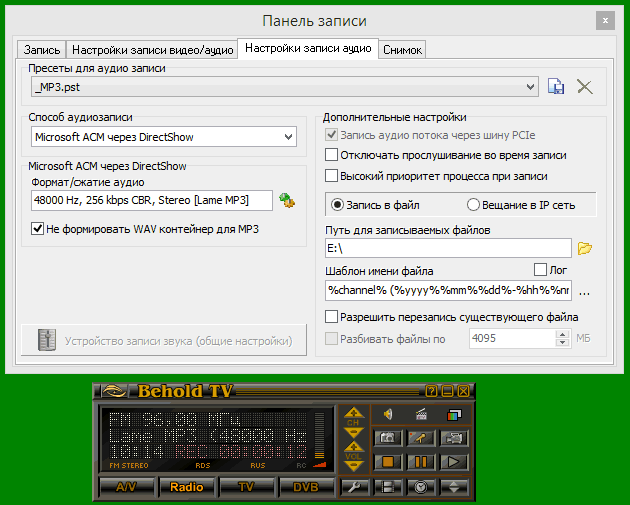630x505 pixels.
Task: Open Behold TV help question button
Action: (x=431, y=391)
